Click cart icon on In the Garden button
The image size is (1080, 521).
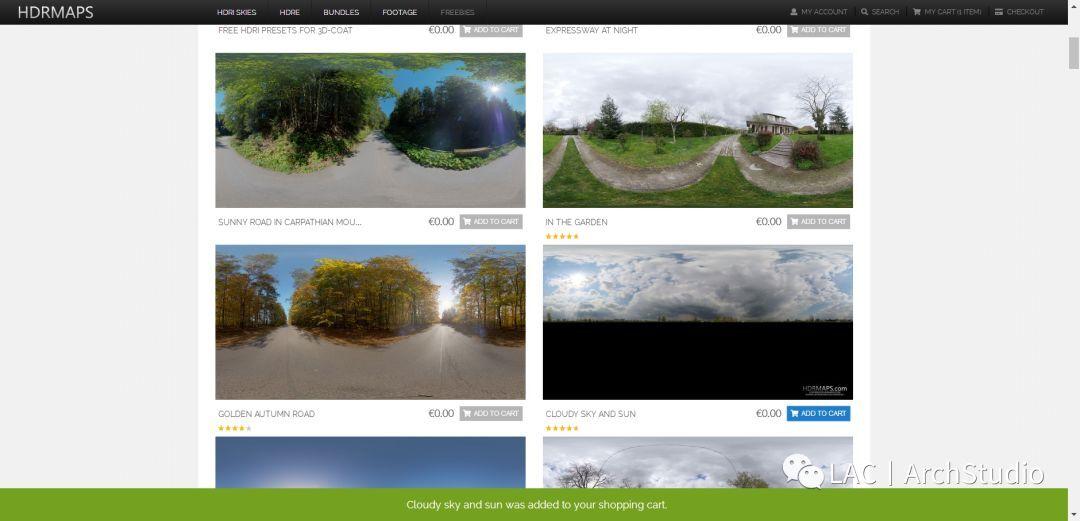(x=794, y=222)
